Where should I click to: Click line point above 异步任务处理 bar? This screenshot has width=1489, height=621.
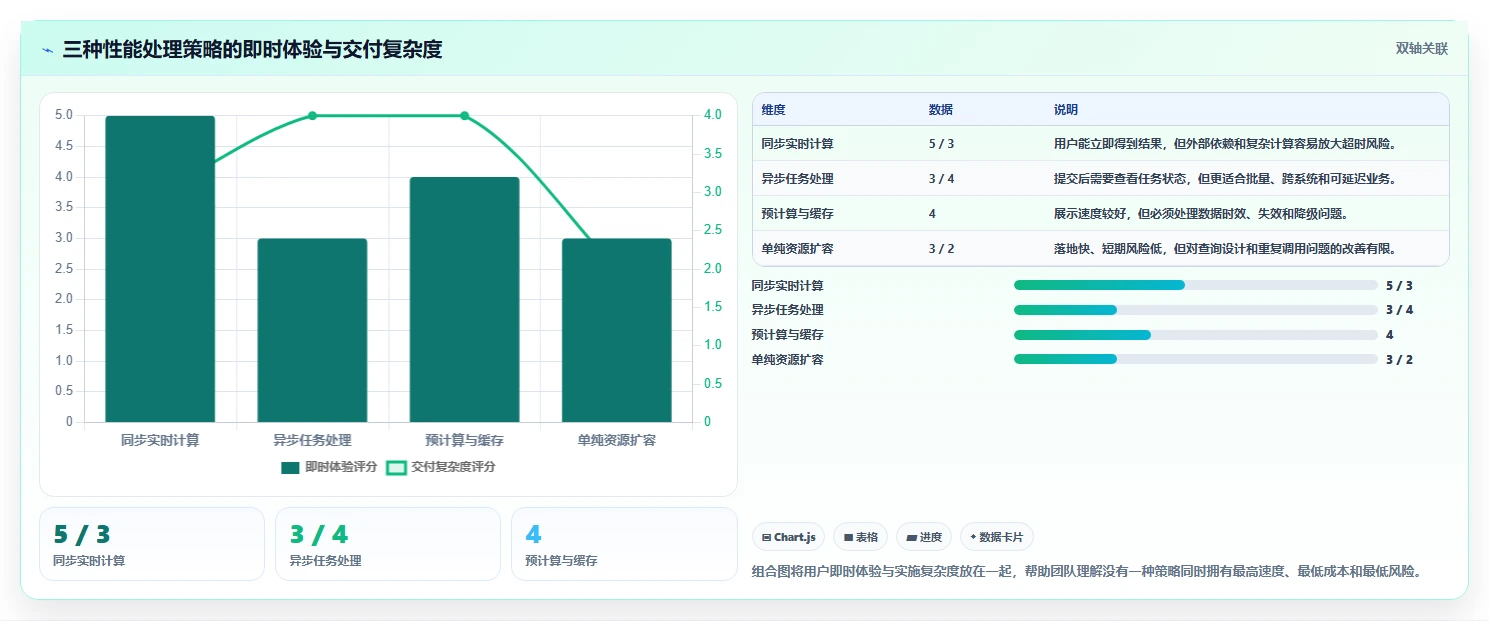coord(312,116)
